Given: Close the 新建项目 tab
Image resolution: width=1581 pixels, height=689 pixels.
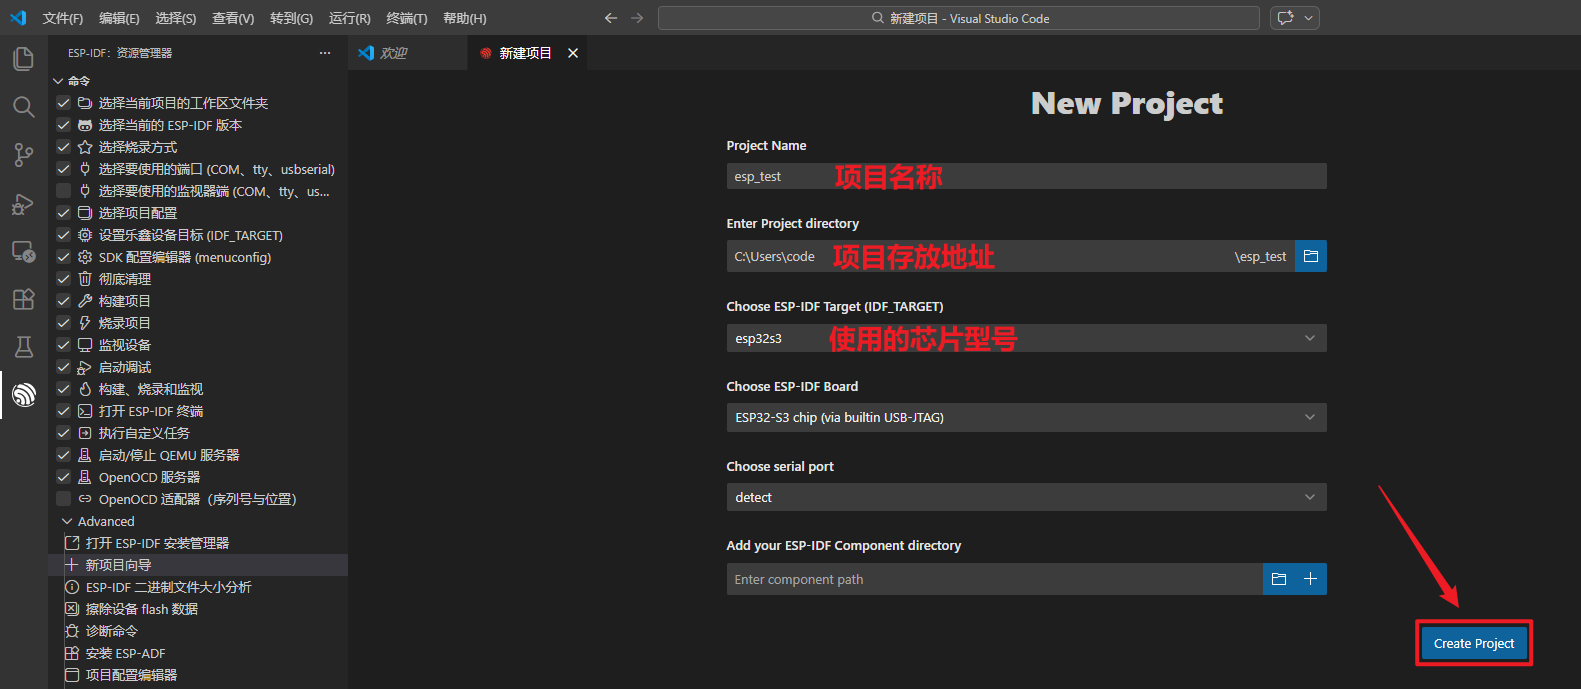Looking at the screenshot, I should [573, 53].
